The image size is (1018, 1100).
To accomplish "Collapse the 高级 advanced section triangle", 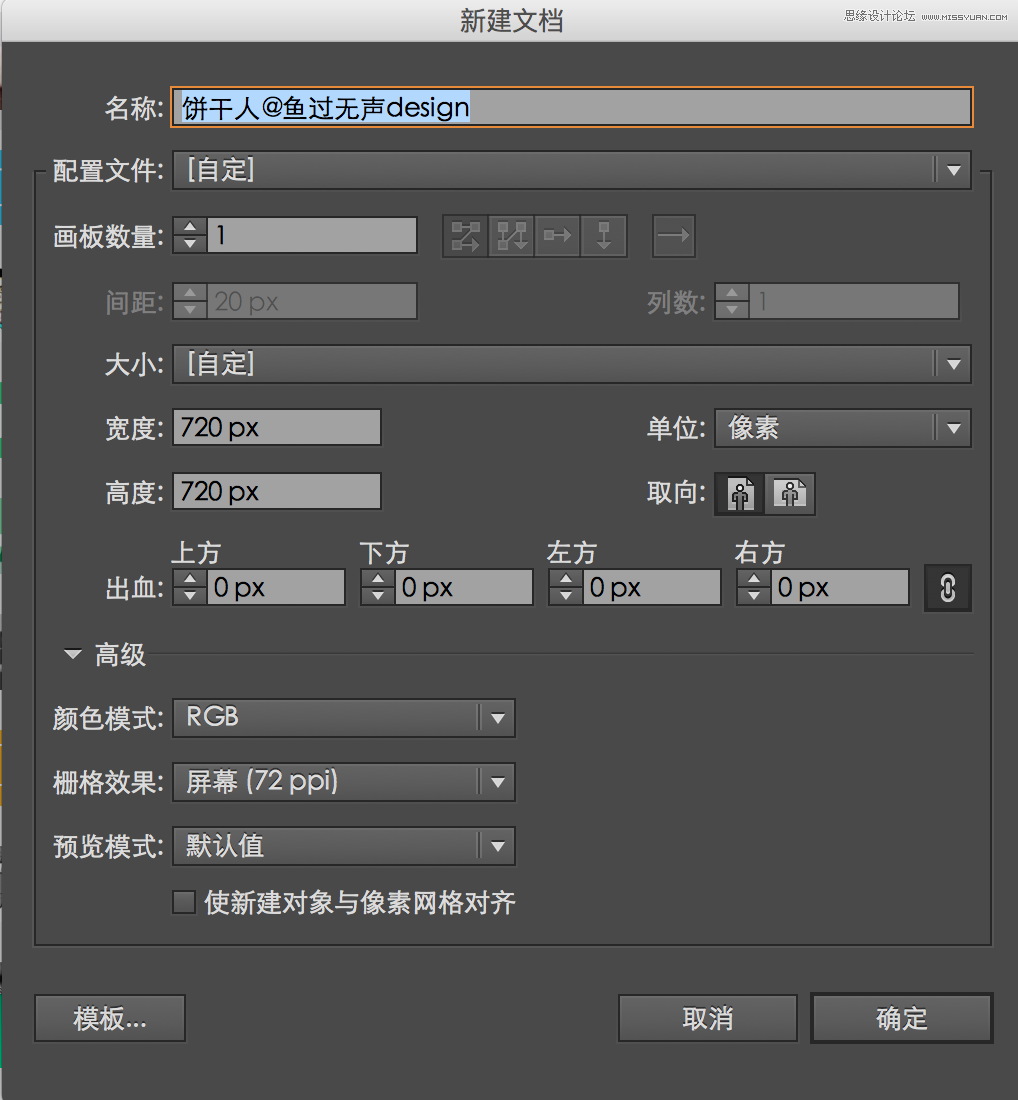I will (71, 654).
